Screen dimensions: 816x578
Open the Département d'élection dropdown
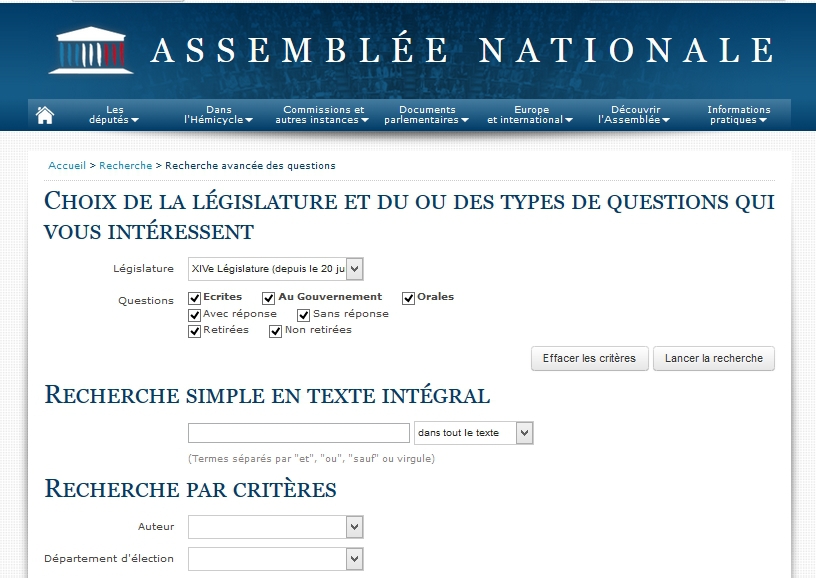tap(275, 559)
